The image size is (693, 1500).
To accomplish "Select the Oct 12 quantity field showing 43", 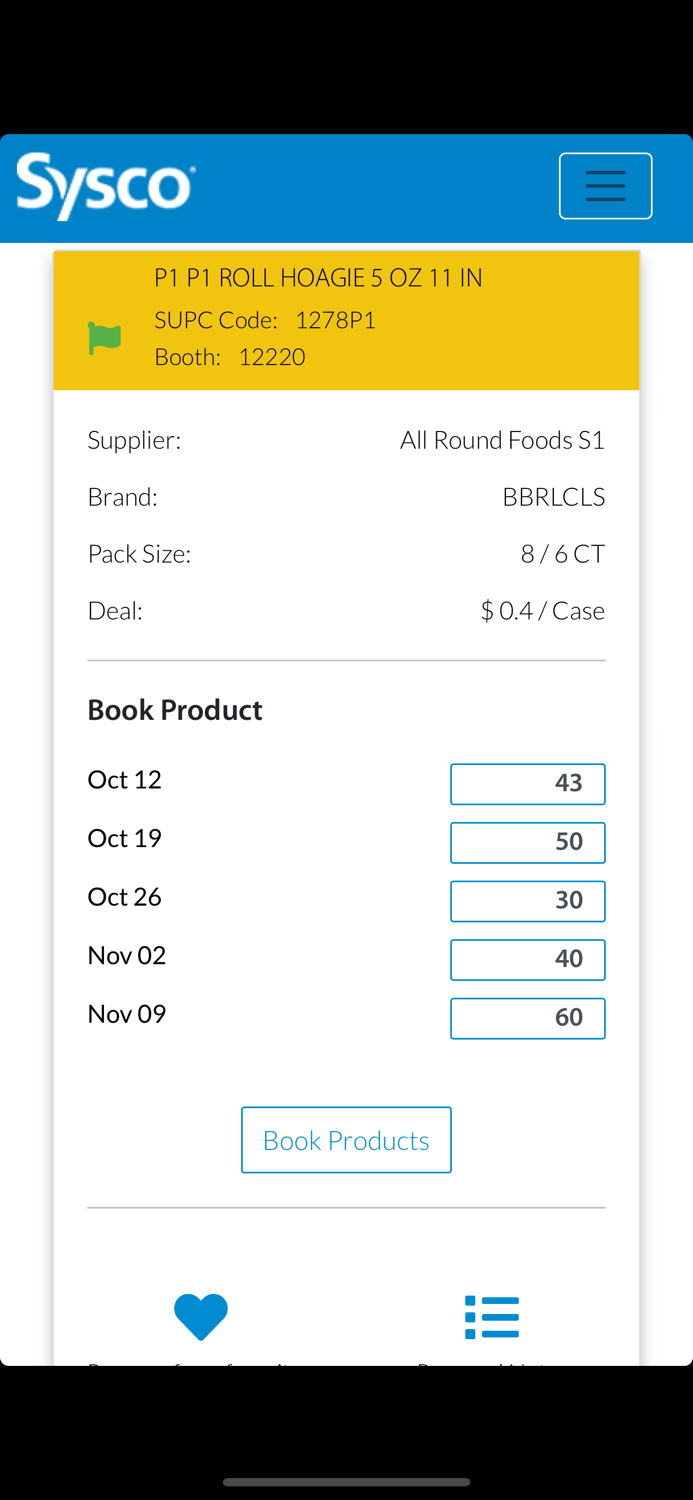I will 527,783.
